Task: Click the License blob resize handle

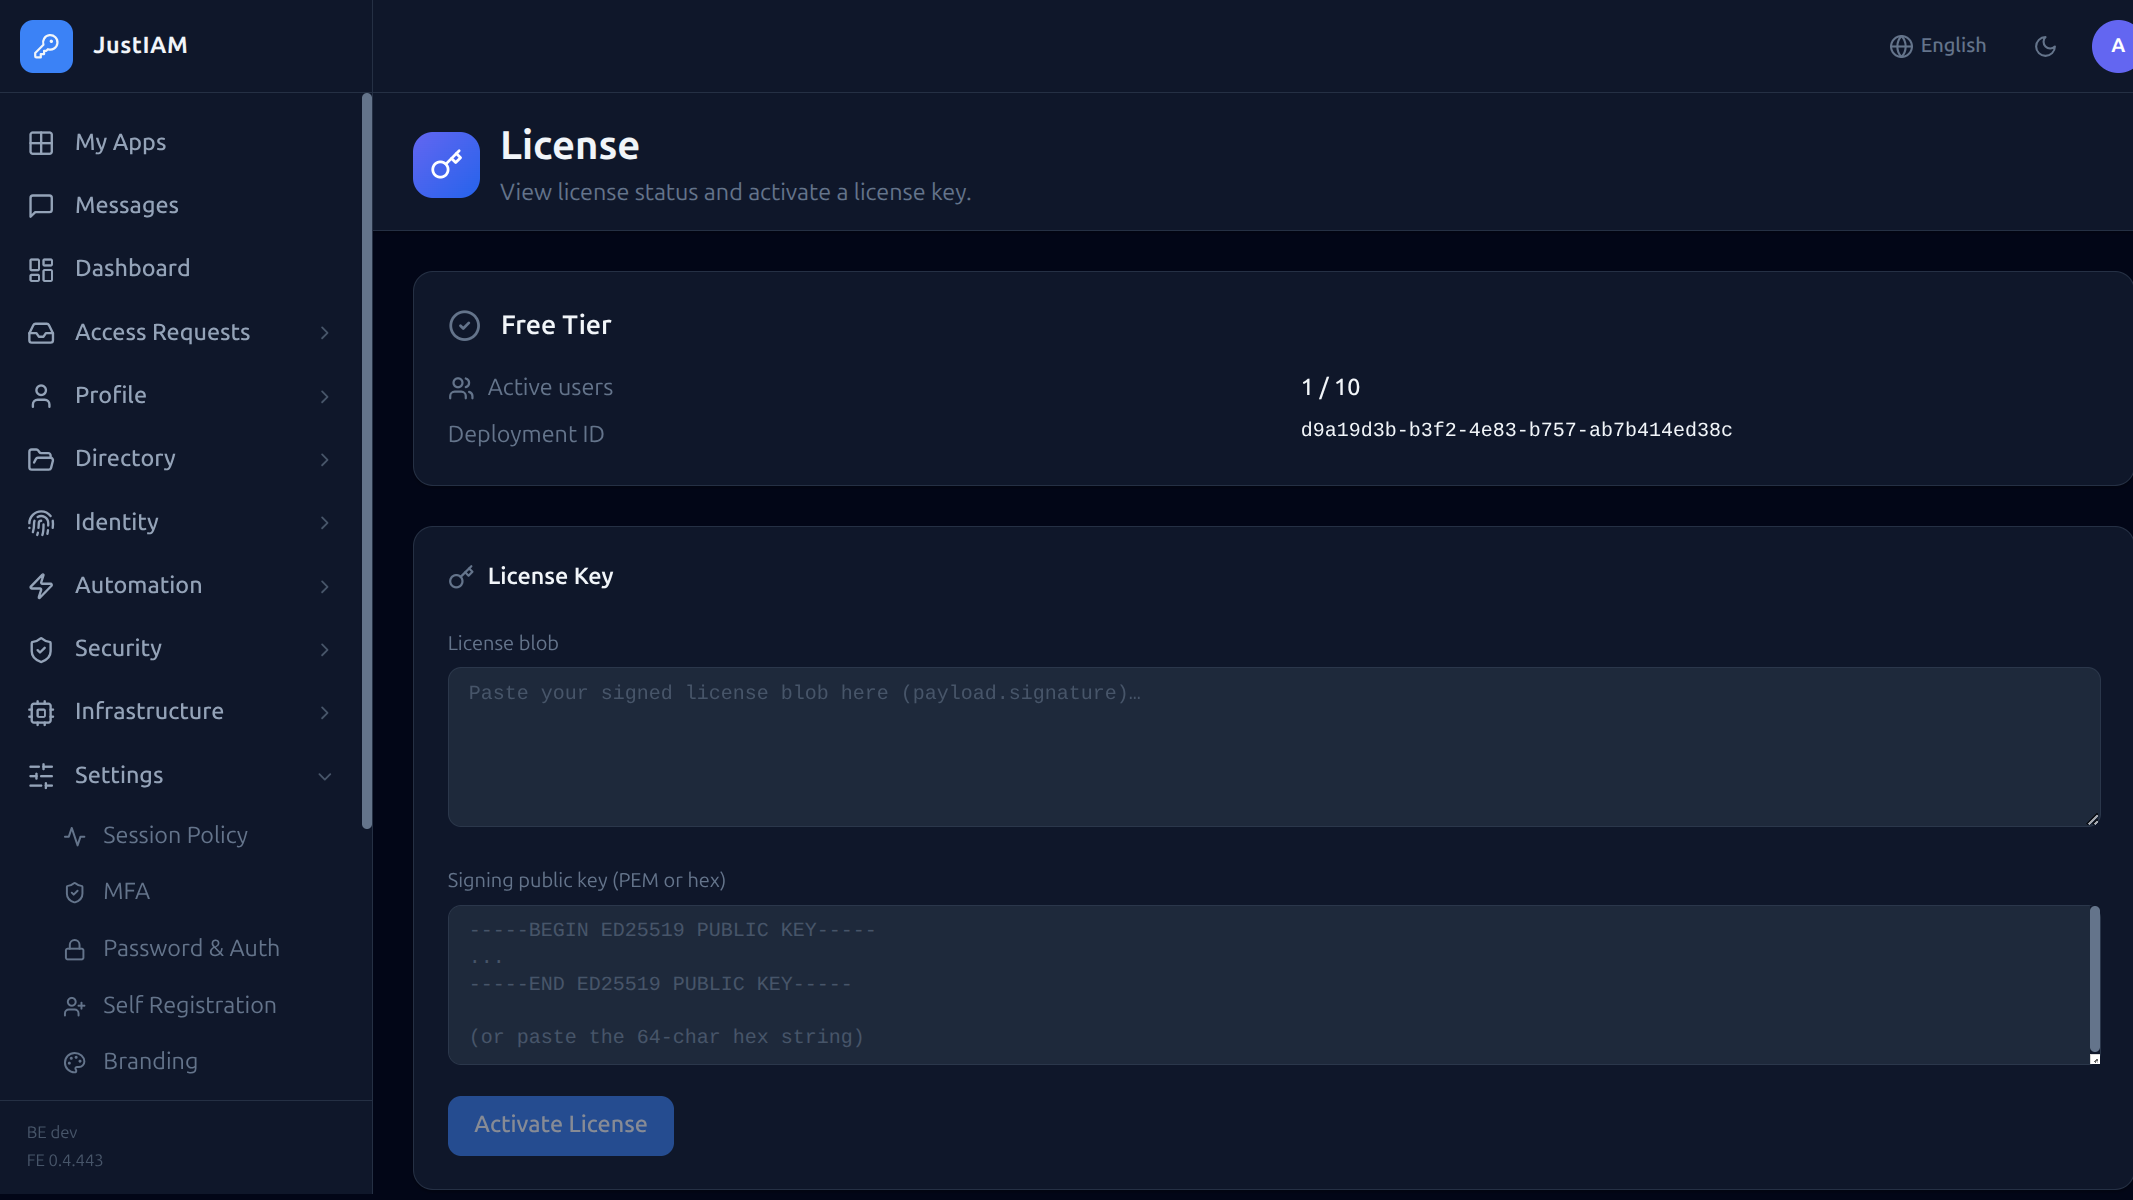Action: 2093,820
